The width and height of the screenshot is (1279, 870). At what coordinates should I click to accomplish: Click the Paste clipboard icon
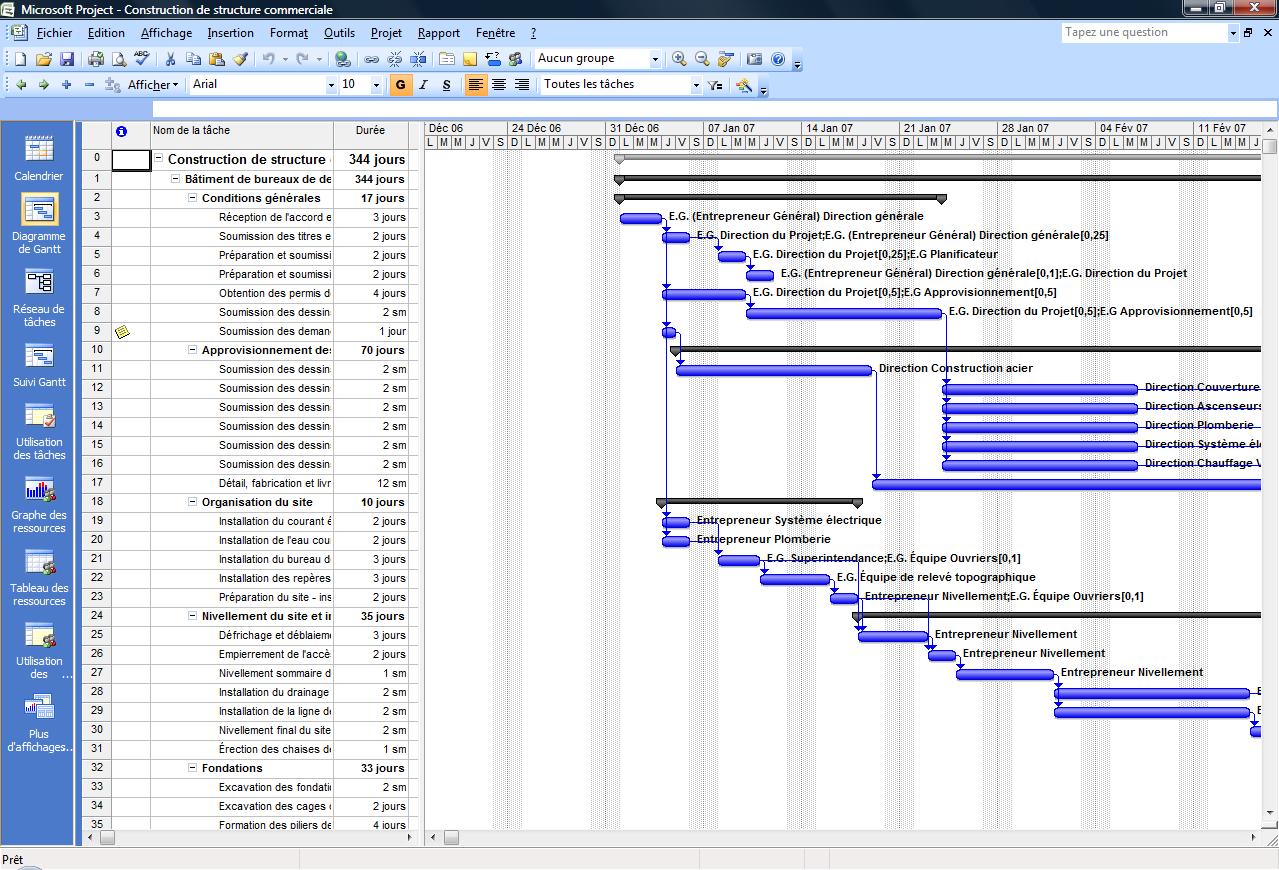coord(217,59)
